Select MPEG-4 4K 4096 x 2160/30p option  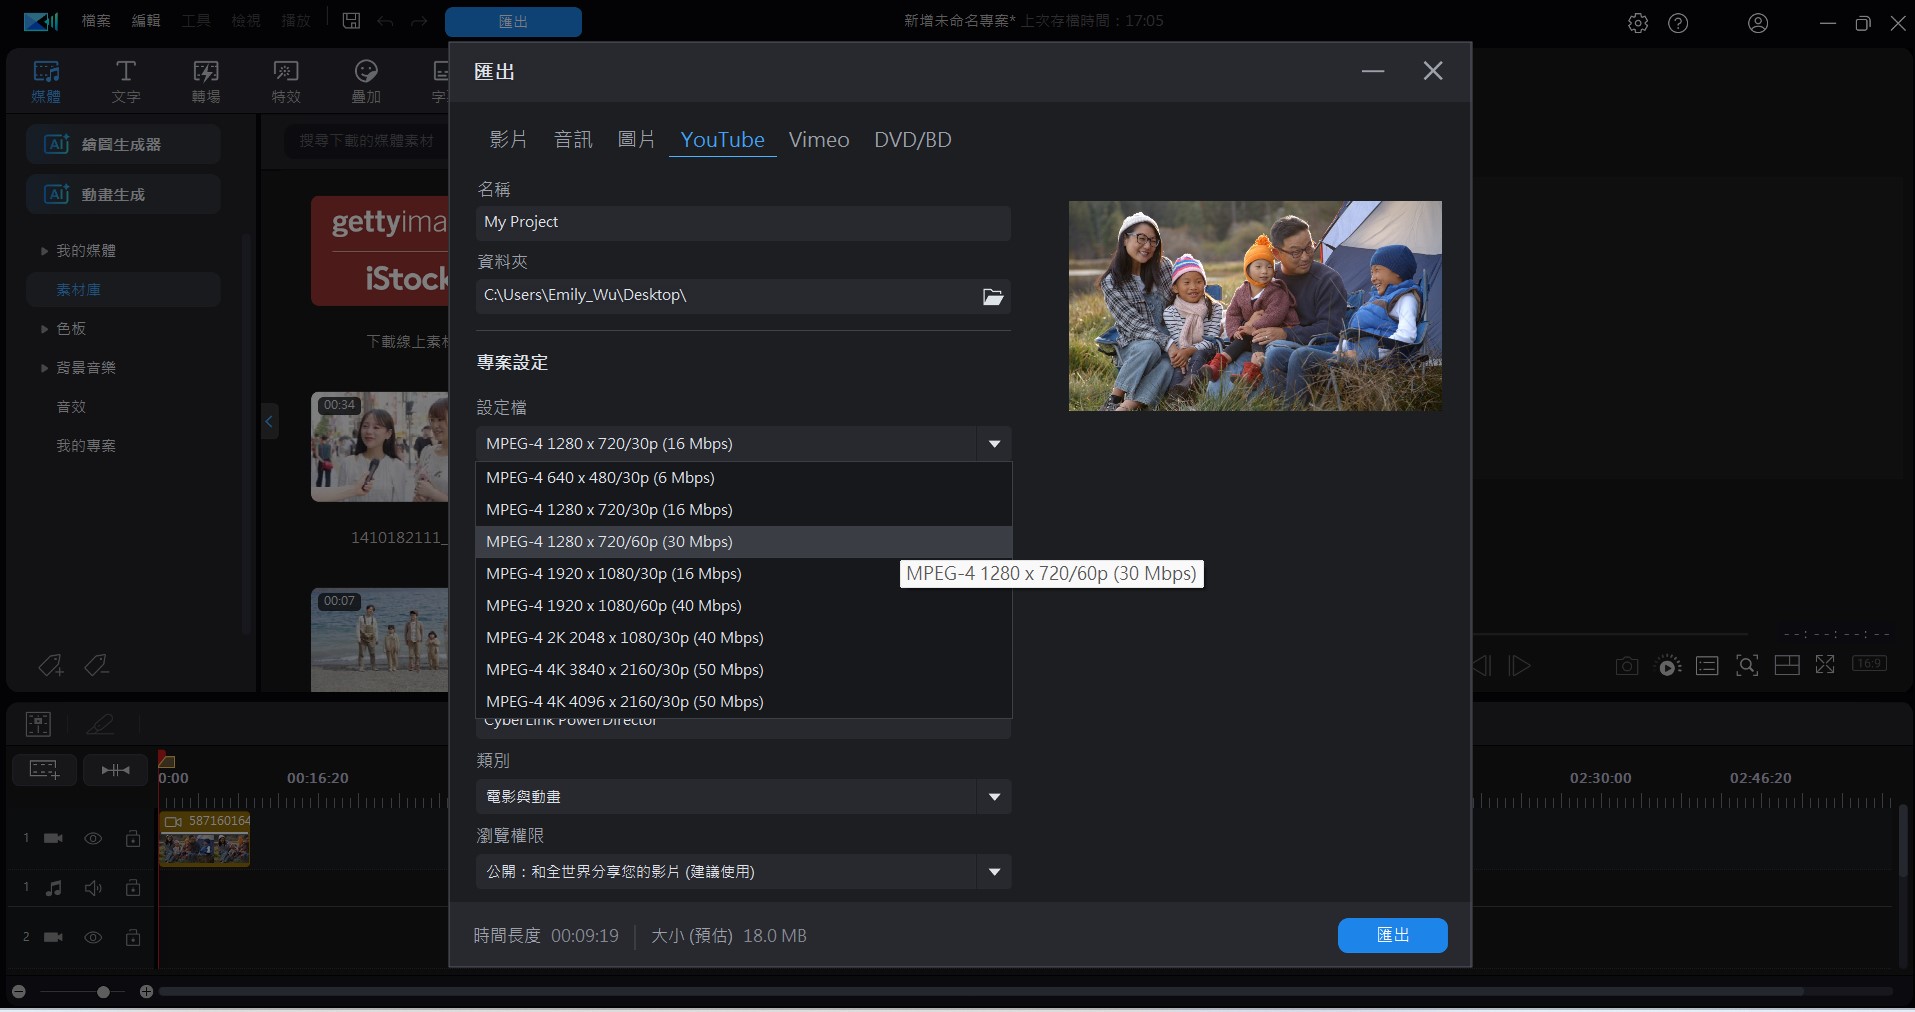click(744, 702)
